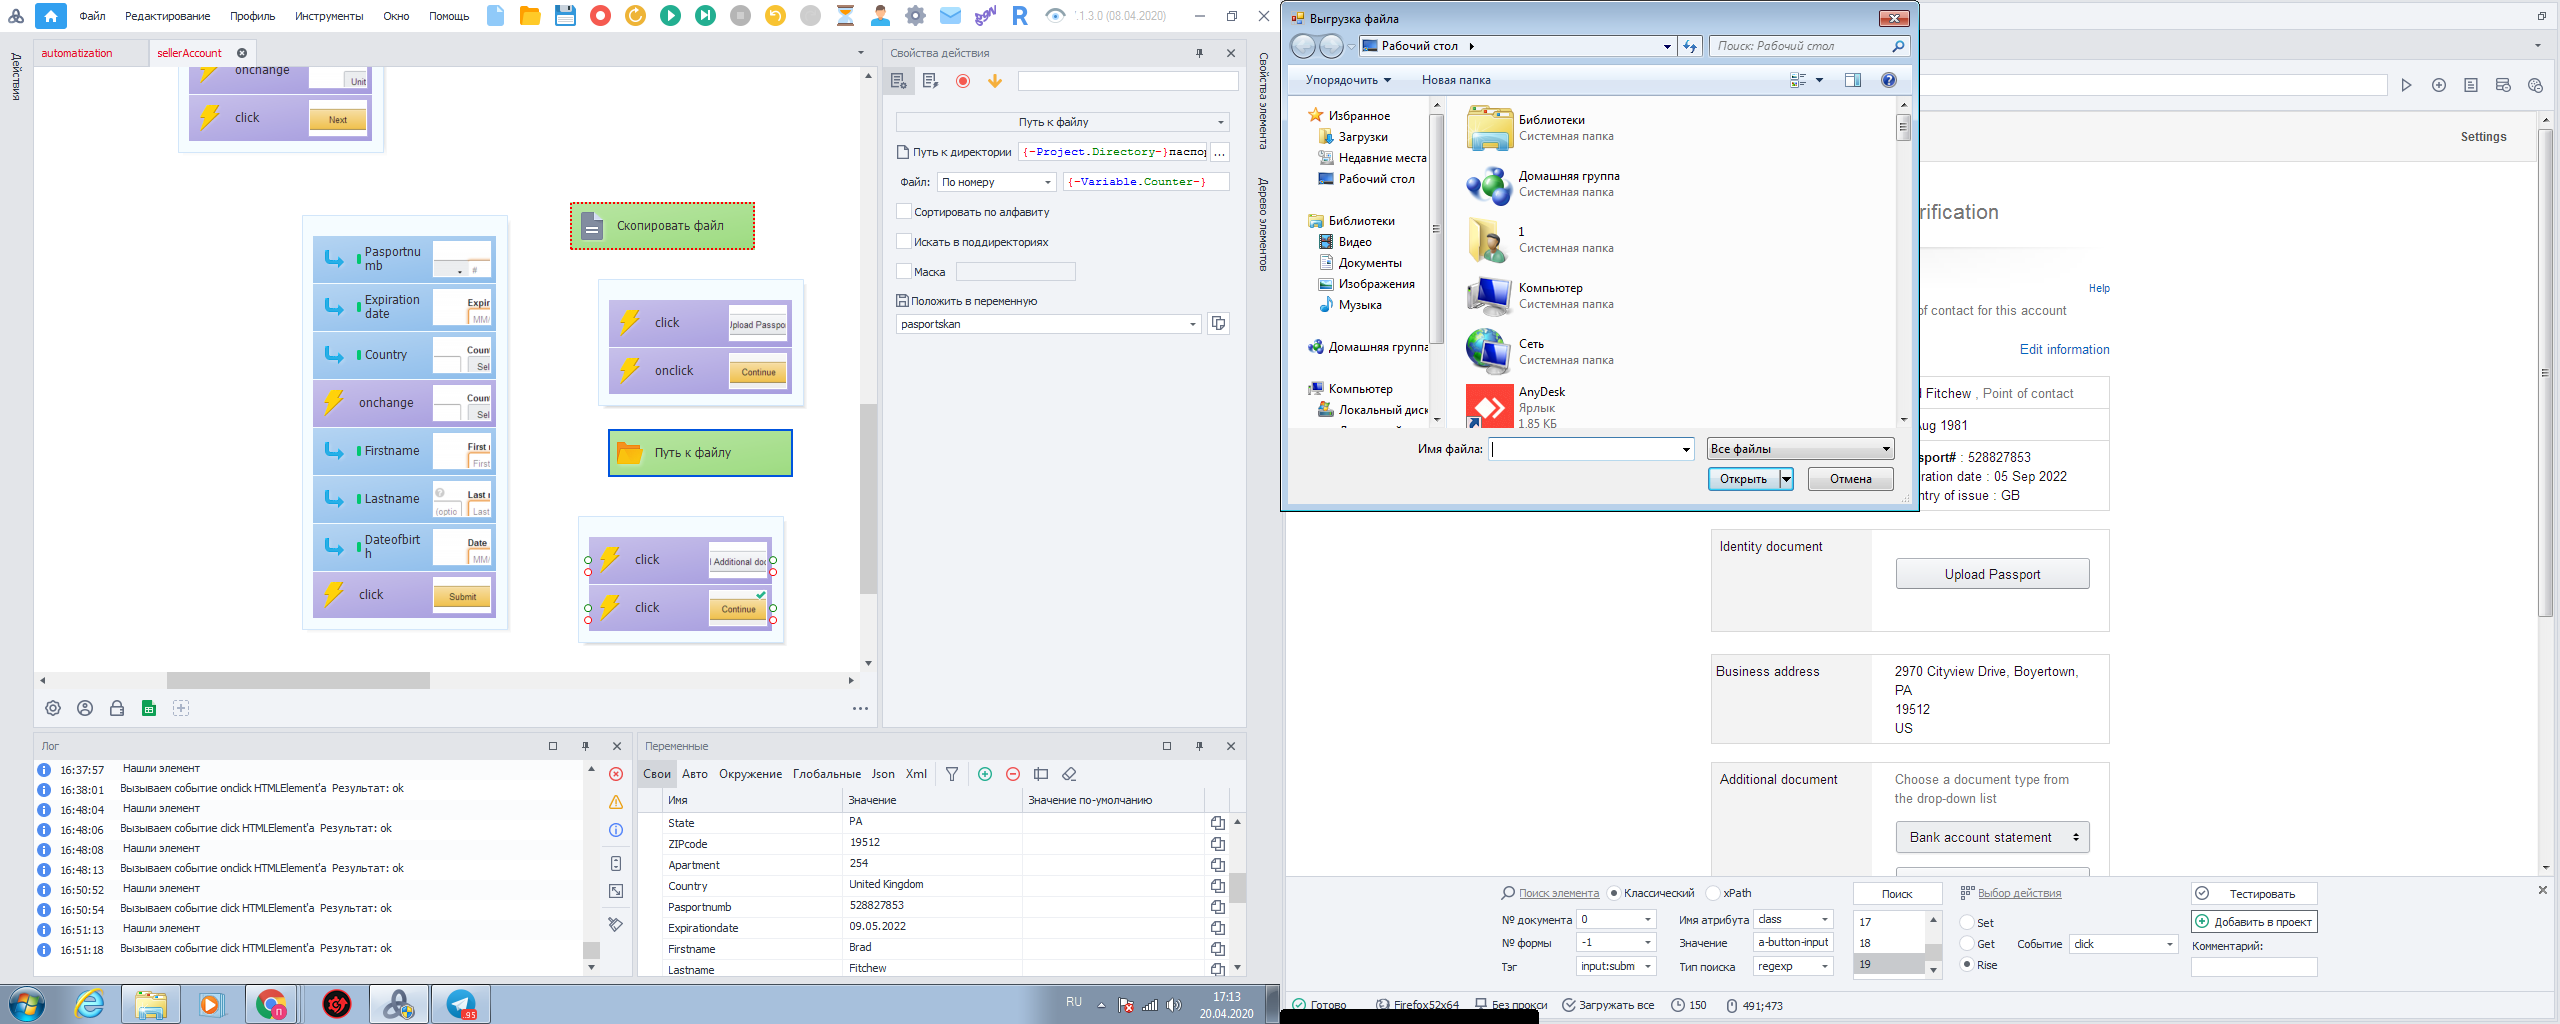The image size is (2560, 1024).
Task: Click green spreadsheet icon below canvas
Action: 149,708
